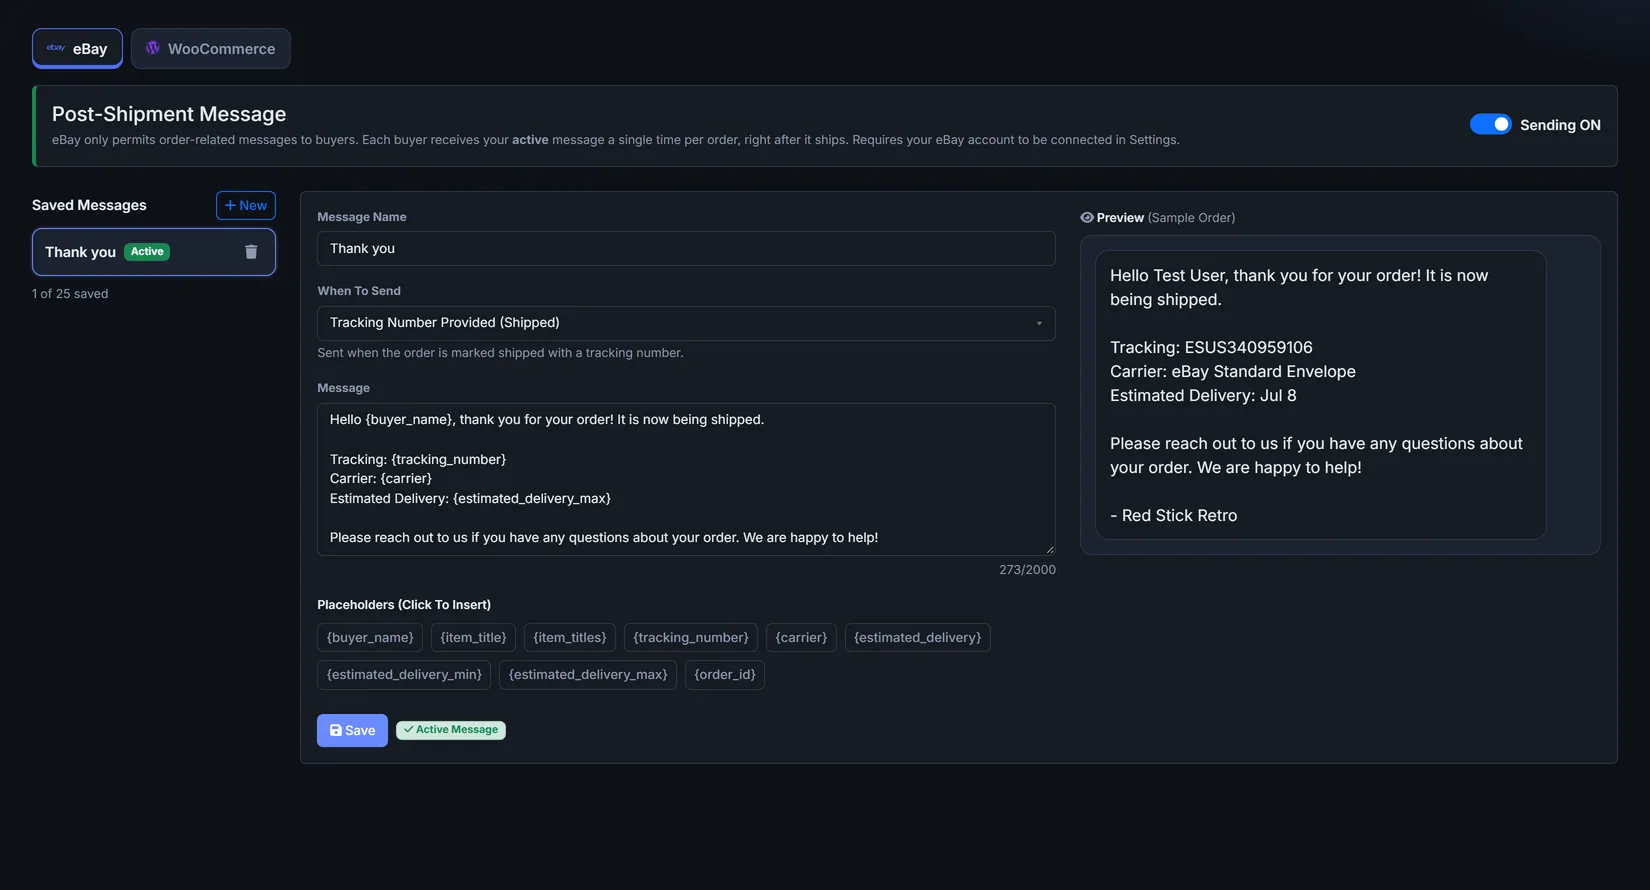The height and width of the screenshot is (890, 1650).
Task: Click '- Red Stick Retro' signature in preview
Action: [1173, 515]
